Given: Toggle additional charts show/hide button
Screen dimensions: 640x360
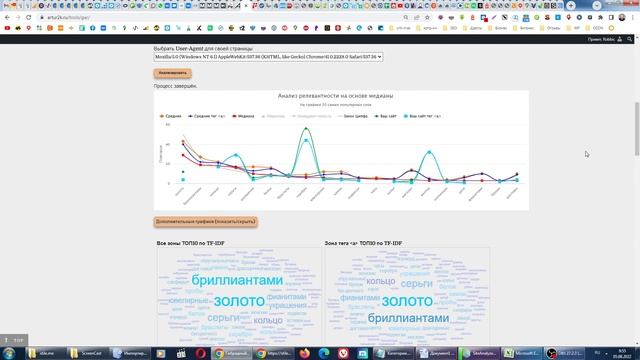Looking at the screenshot, I should pyautogui.click(x=206, y=222).
